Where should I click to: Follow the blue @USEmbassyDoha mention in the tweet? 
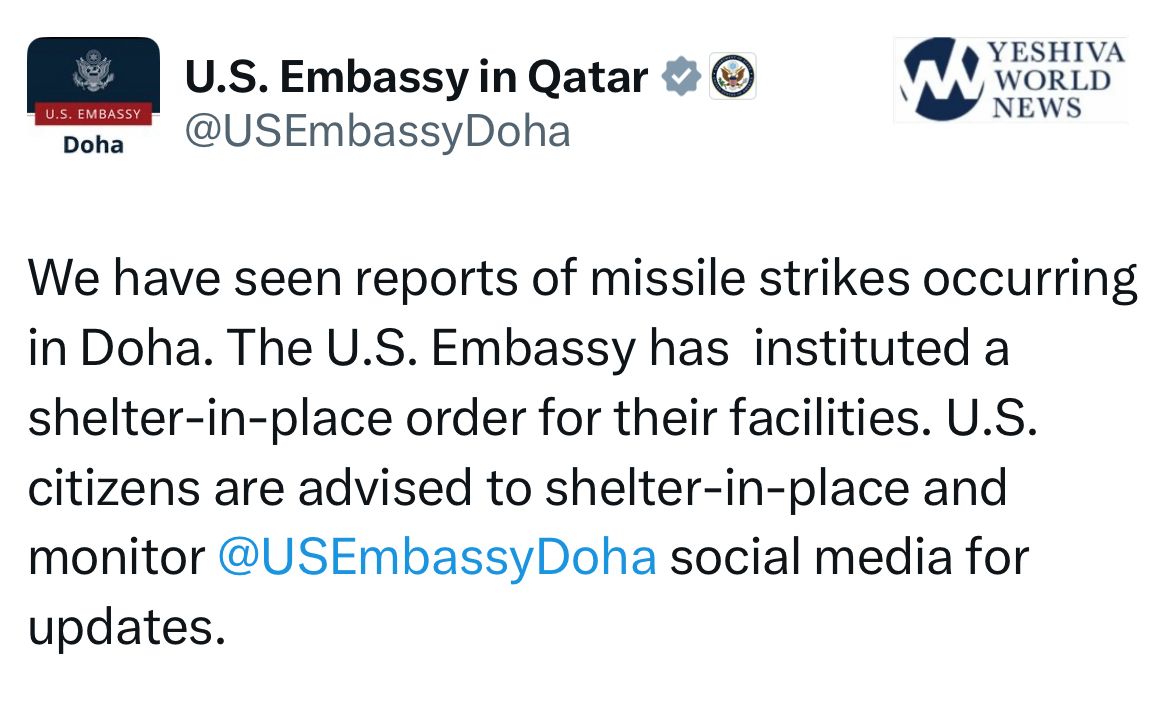tap(437, 557)
